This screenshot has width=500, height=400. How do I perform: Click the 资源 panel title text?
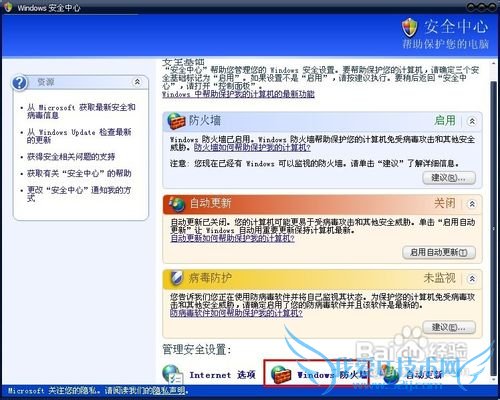point(46,82)
